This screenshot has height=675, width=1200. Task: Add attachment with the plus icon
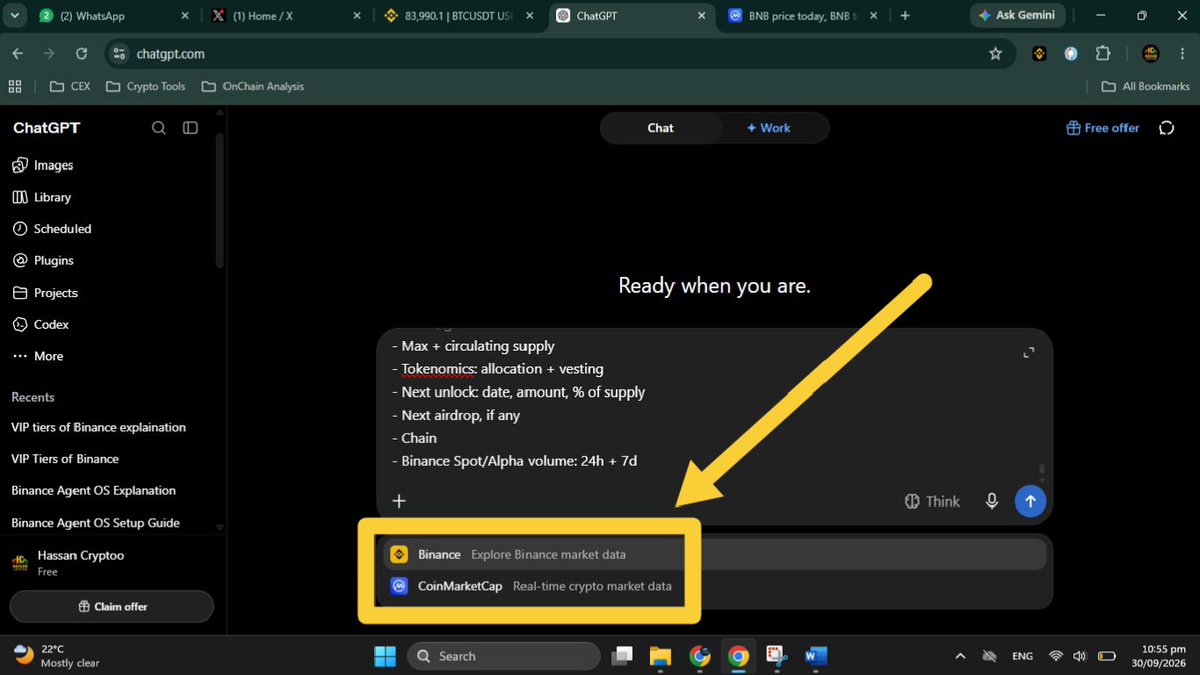tap(399, 501)
